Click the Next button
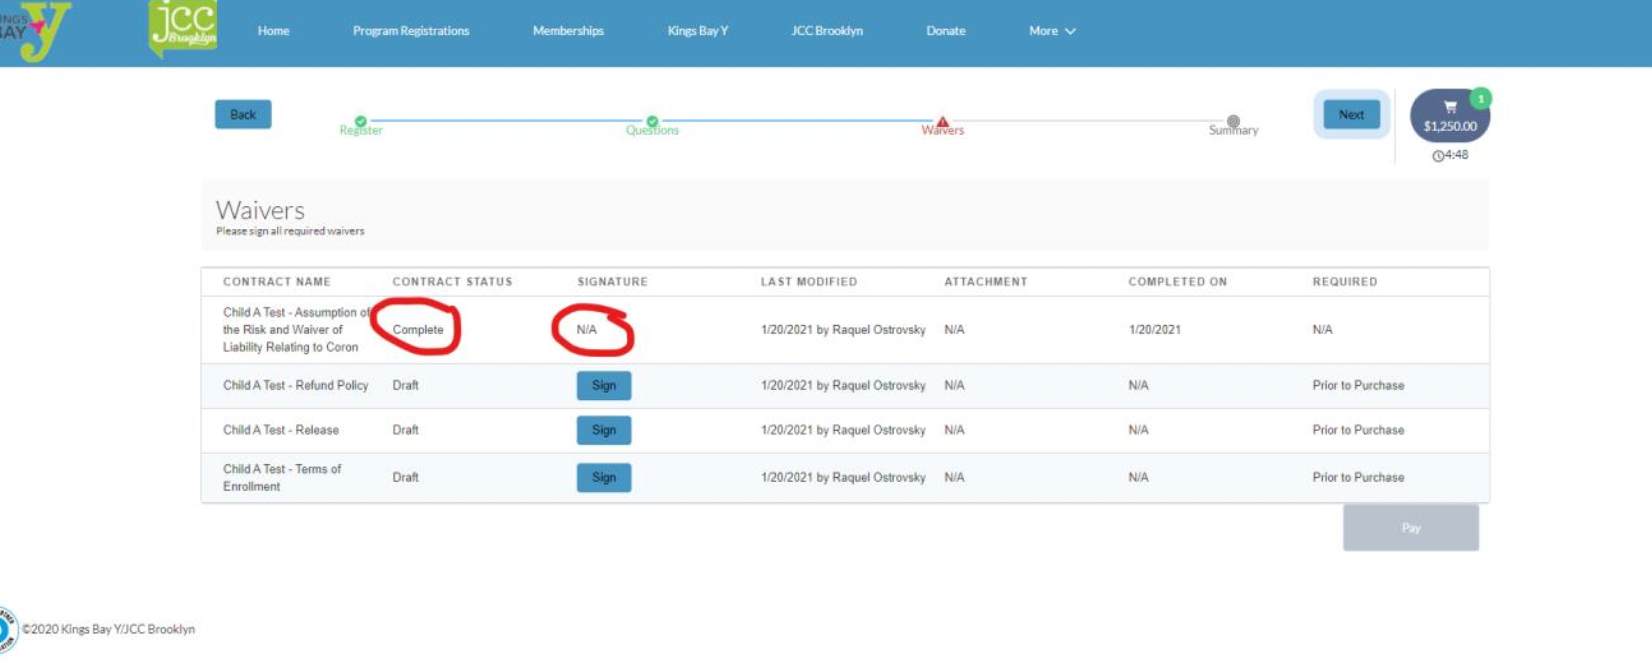The width and height of the screenshot is (1652, 662). (x=1351, y=114)
